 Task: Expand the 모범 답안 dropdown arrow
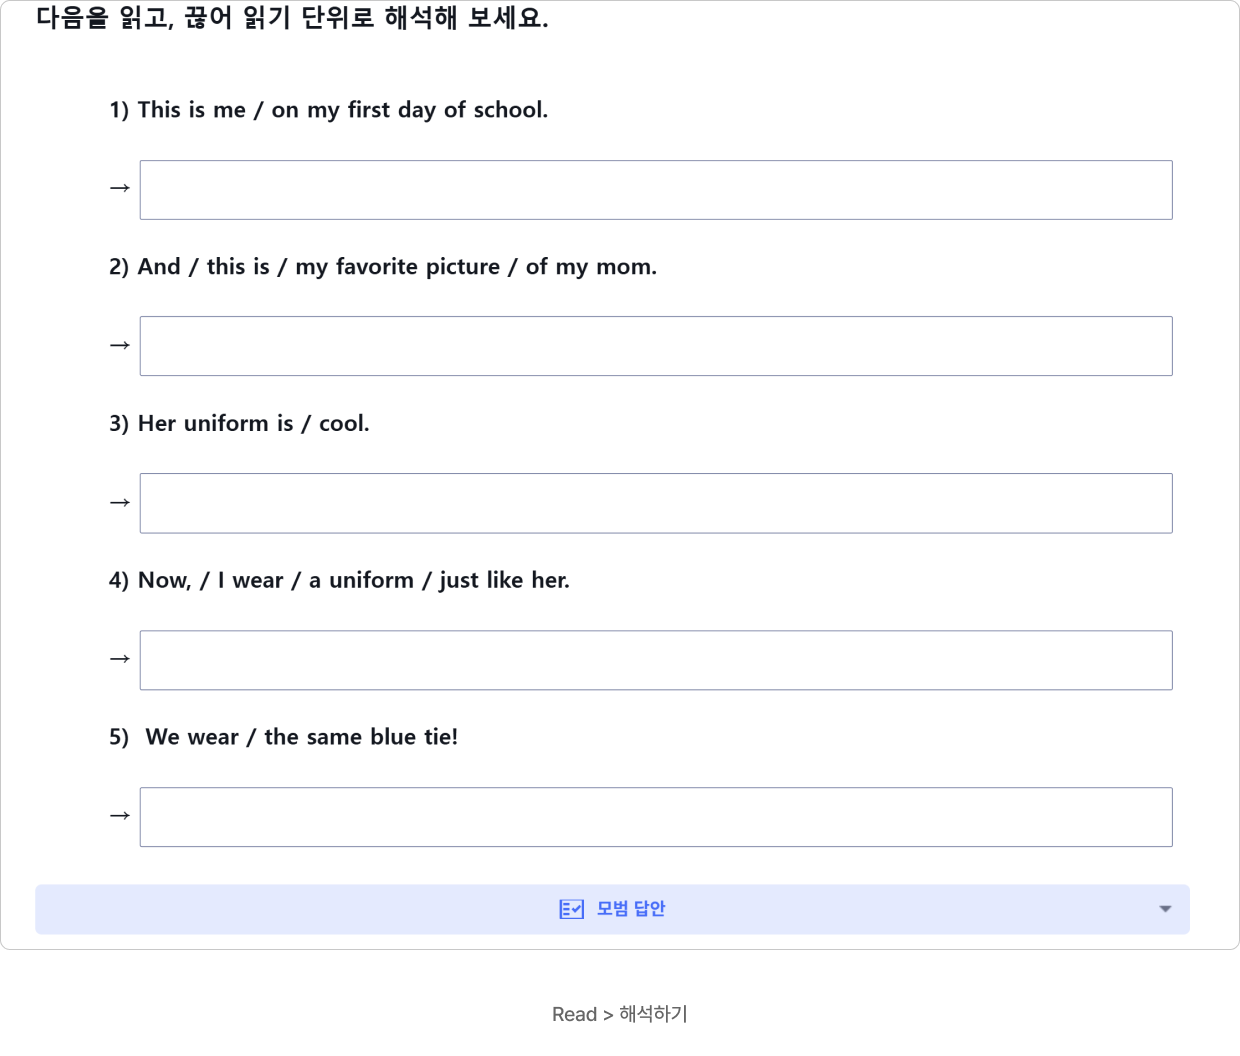[x=1165, y=909]
